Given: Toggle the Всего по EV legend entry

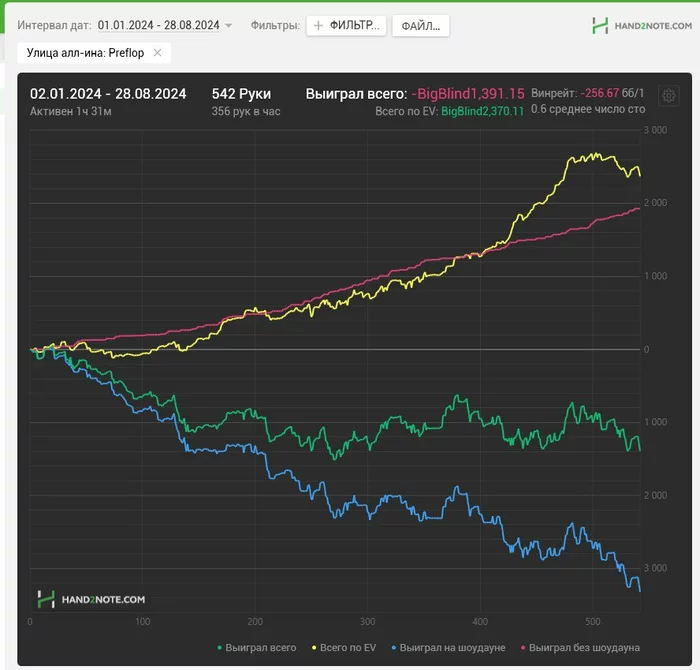Looking at the screenshot, I should [x=344, y=648].
